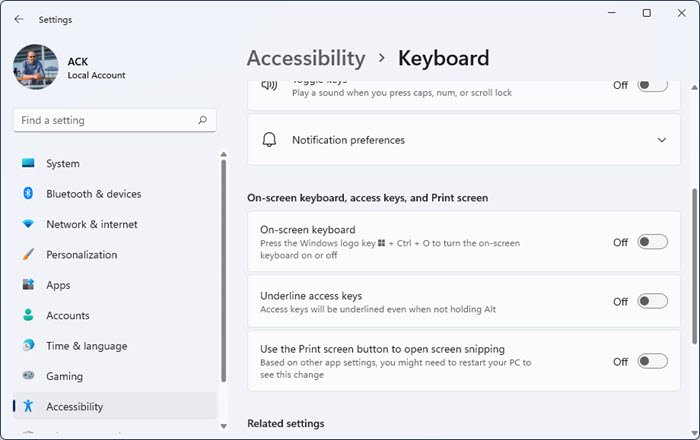Click the ACK user profile picture
Image resolution: width=700 pixels, height=440 pixels.
(37, 67)
